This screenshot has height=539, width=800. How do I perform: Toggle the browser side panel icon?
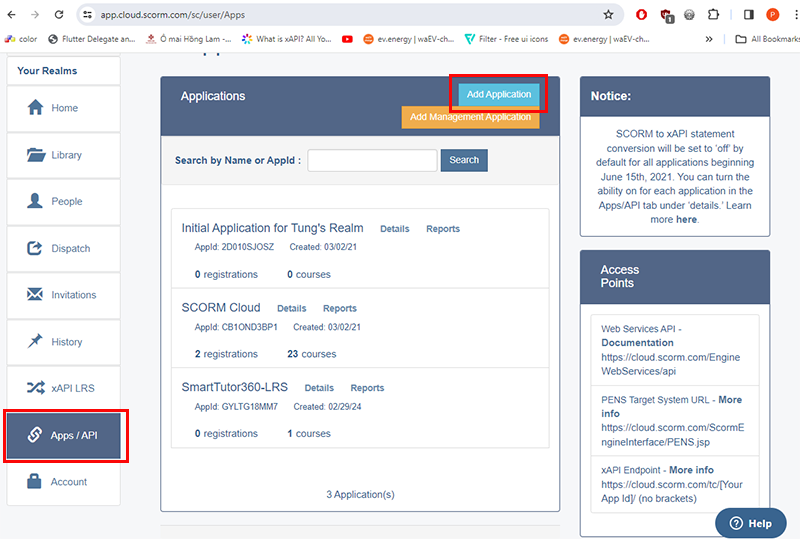click(748, 14)
